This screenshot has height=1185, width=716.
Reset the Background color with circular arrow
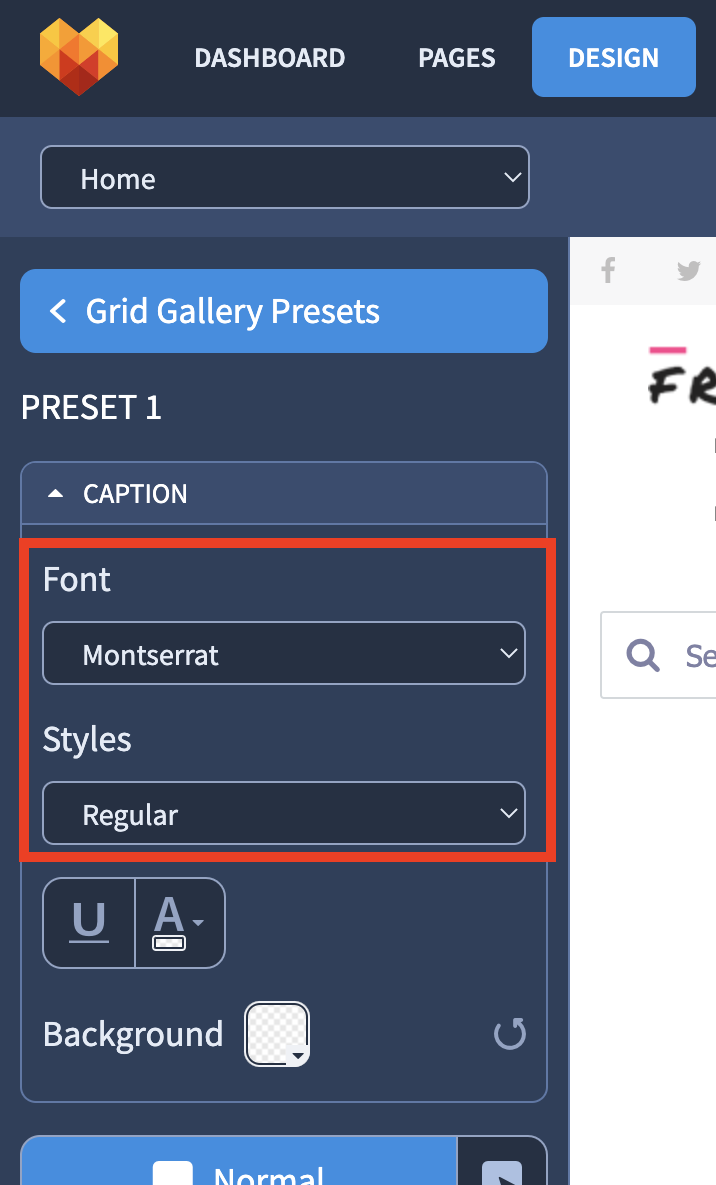(x=510, y=1033)
